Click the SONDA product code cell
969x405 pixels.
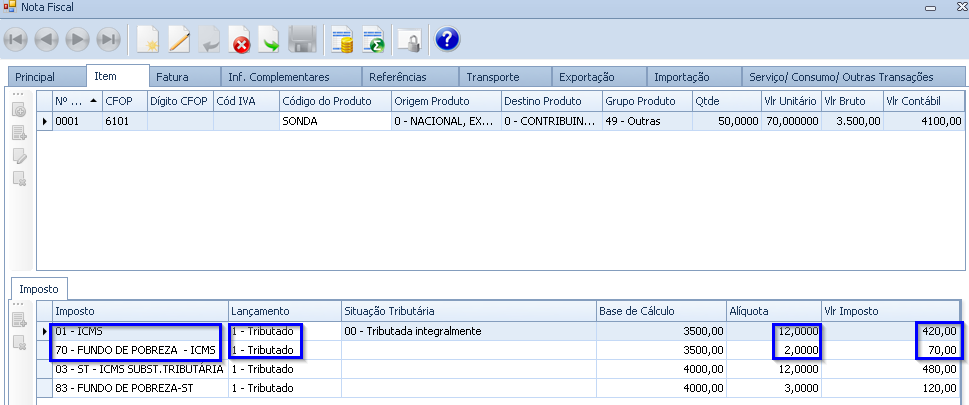[x=333, y=121]
